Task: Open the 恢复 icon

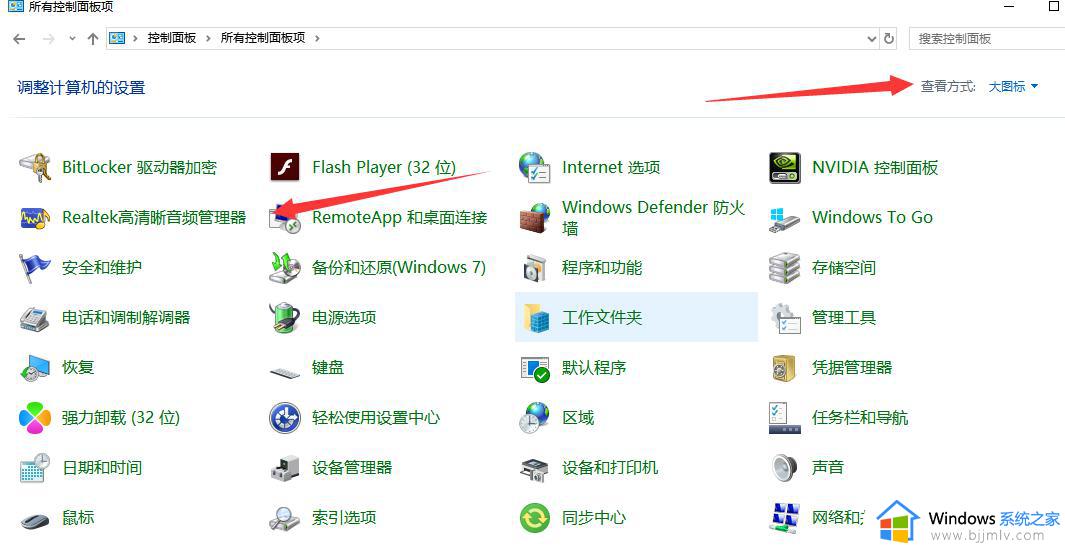Action: tap(34, 368)
